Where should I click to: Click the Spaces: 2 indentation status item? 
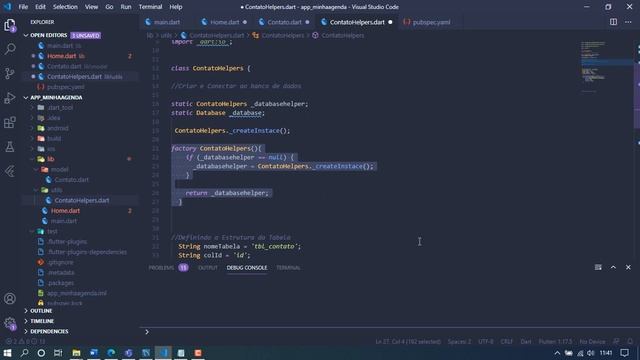pos(459,341)
